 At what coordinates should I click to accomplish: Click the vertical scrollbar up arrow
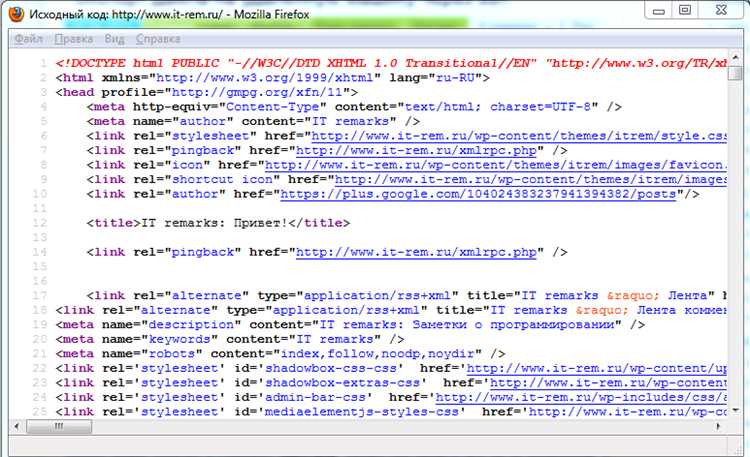735,56
